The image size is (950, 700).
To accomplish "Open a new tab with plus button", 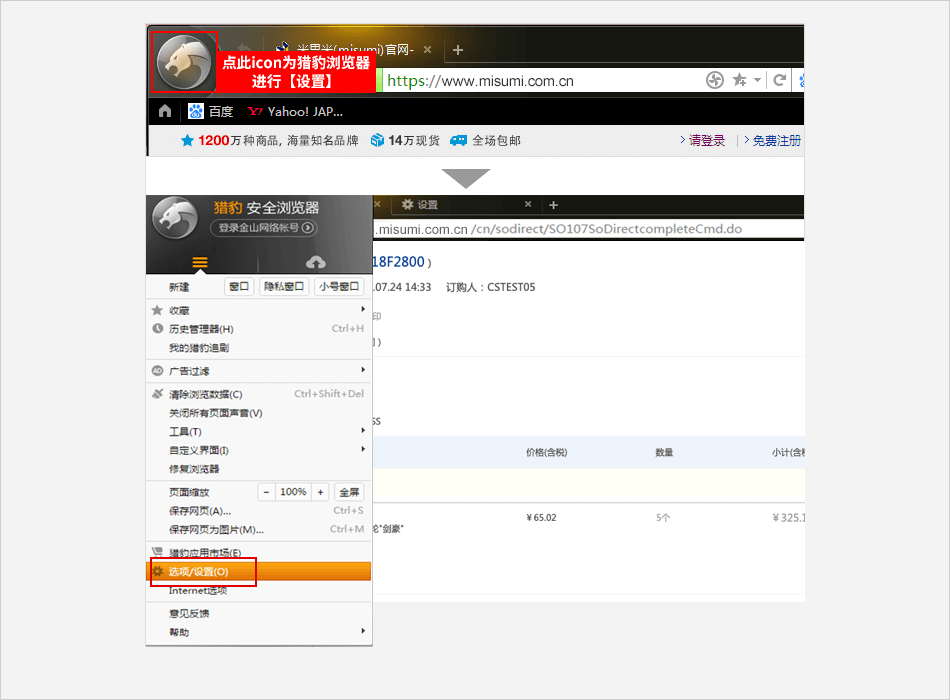I will click(458, 50).
